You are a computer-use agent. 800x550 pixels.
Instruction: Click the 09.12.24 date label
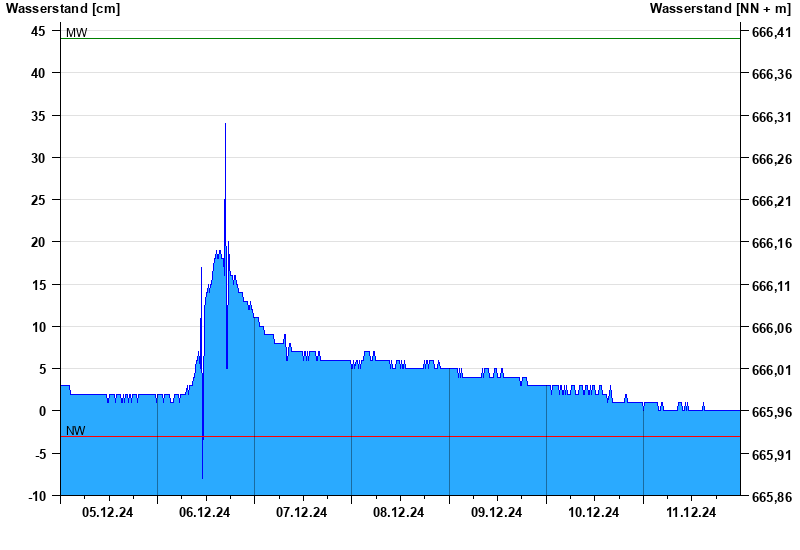click(497, 513)
